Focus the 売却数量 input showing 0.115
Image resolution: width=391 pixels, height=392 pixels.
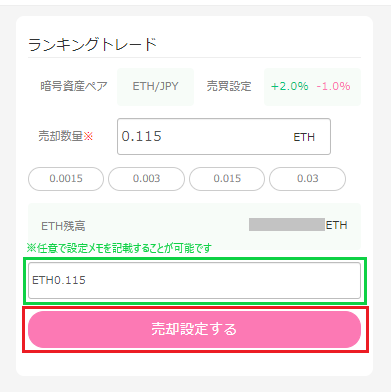coord(224,136)
